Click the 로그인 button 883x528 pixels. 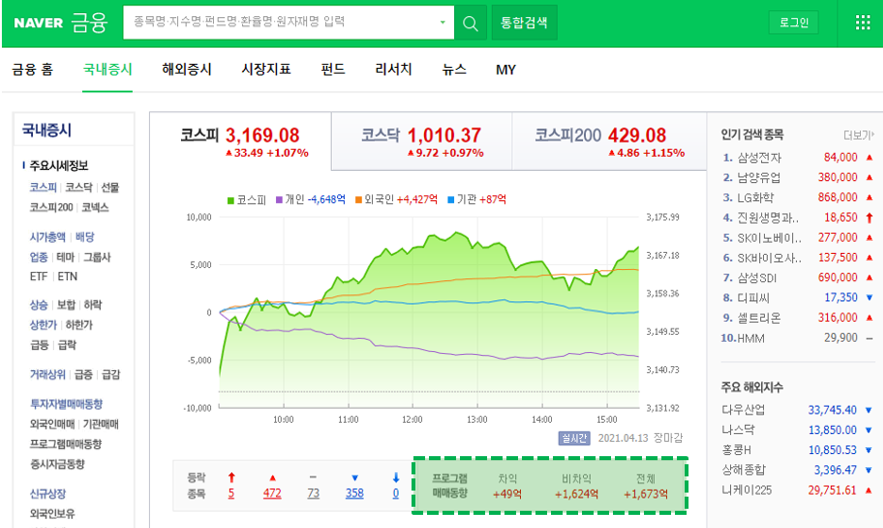coord(794,23)
